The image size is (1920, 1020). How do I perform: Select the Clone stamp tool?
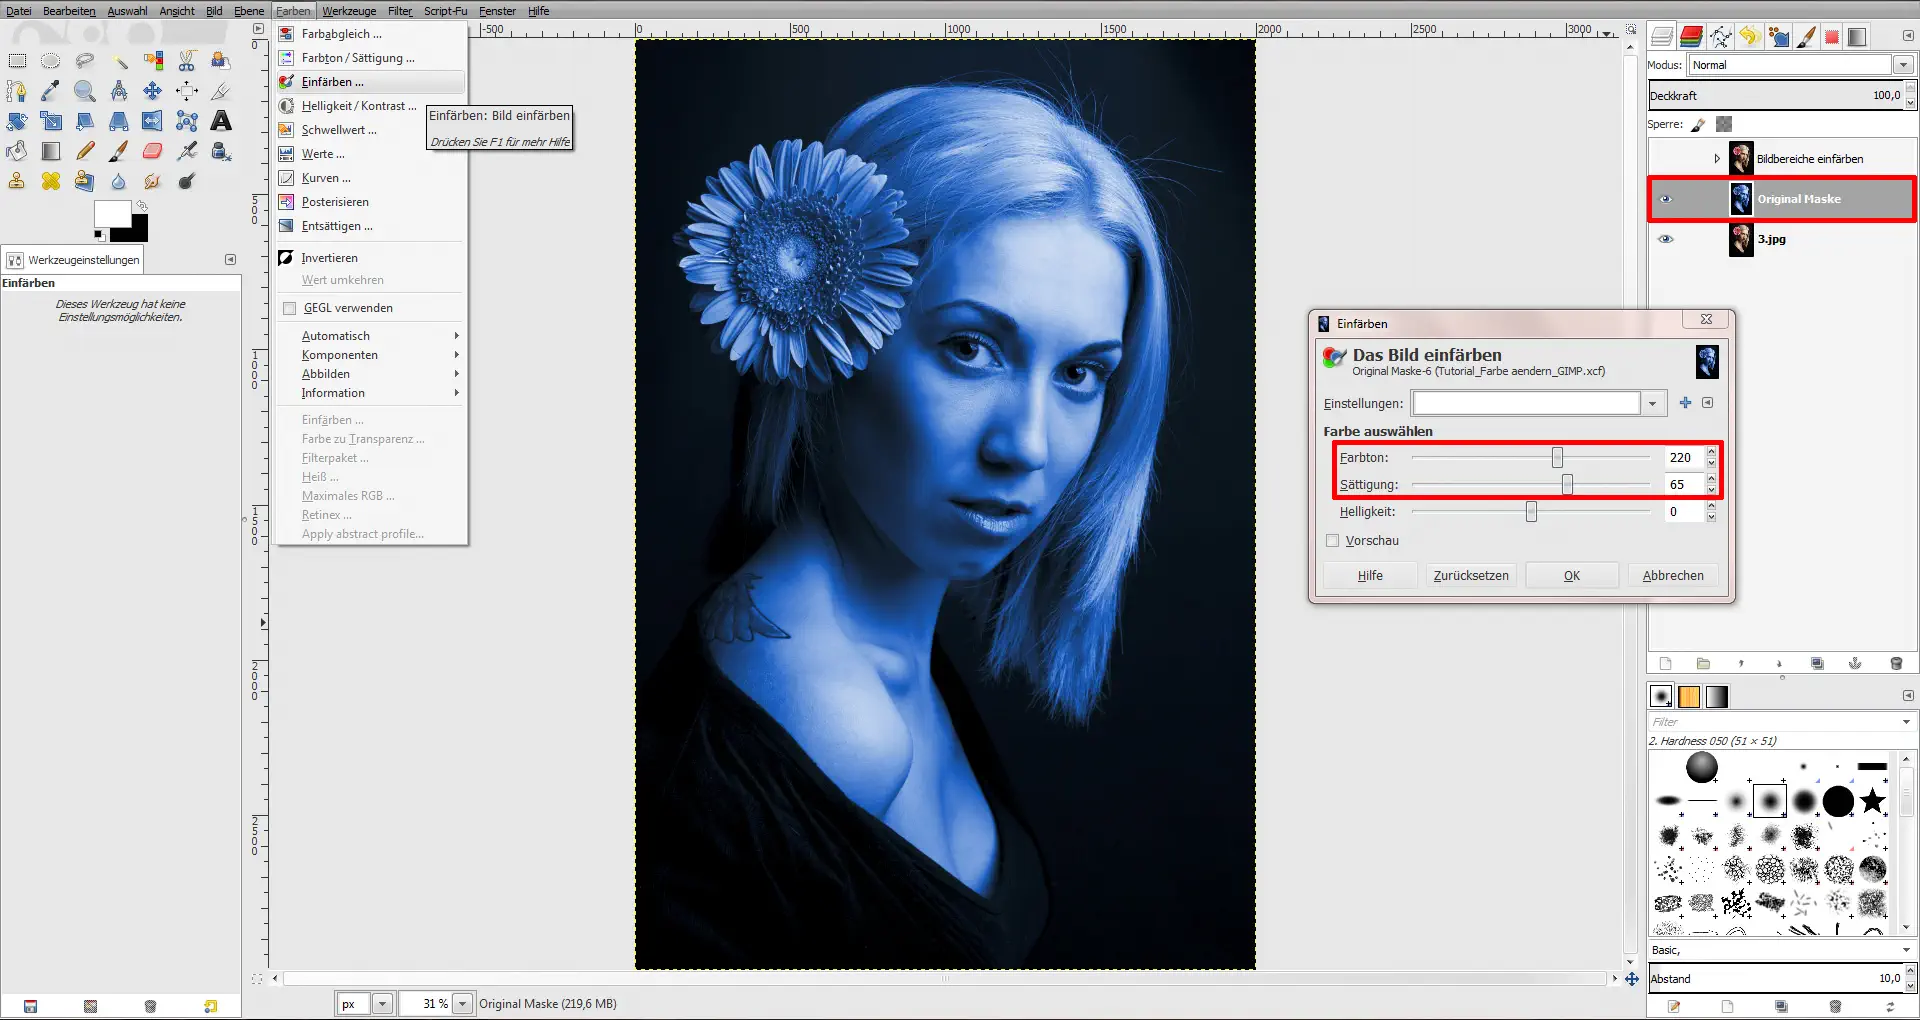(16, 181)
